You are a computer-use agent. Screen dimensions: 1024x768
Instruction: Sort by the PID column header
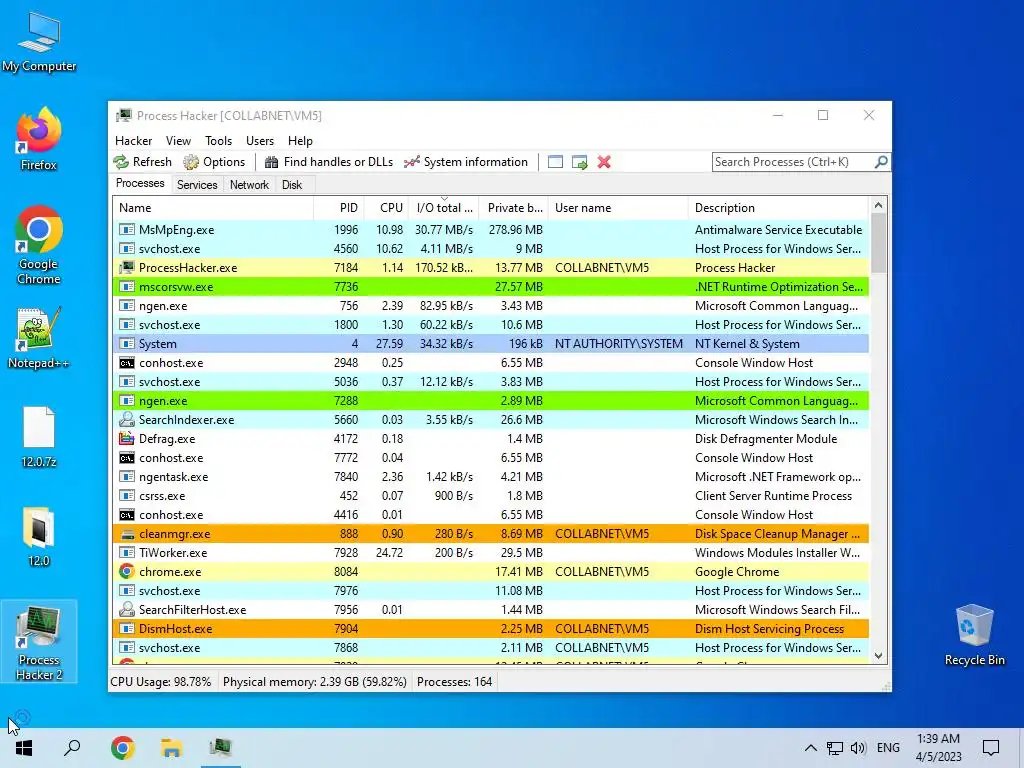click(339, 208)
